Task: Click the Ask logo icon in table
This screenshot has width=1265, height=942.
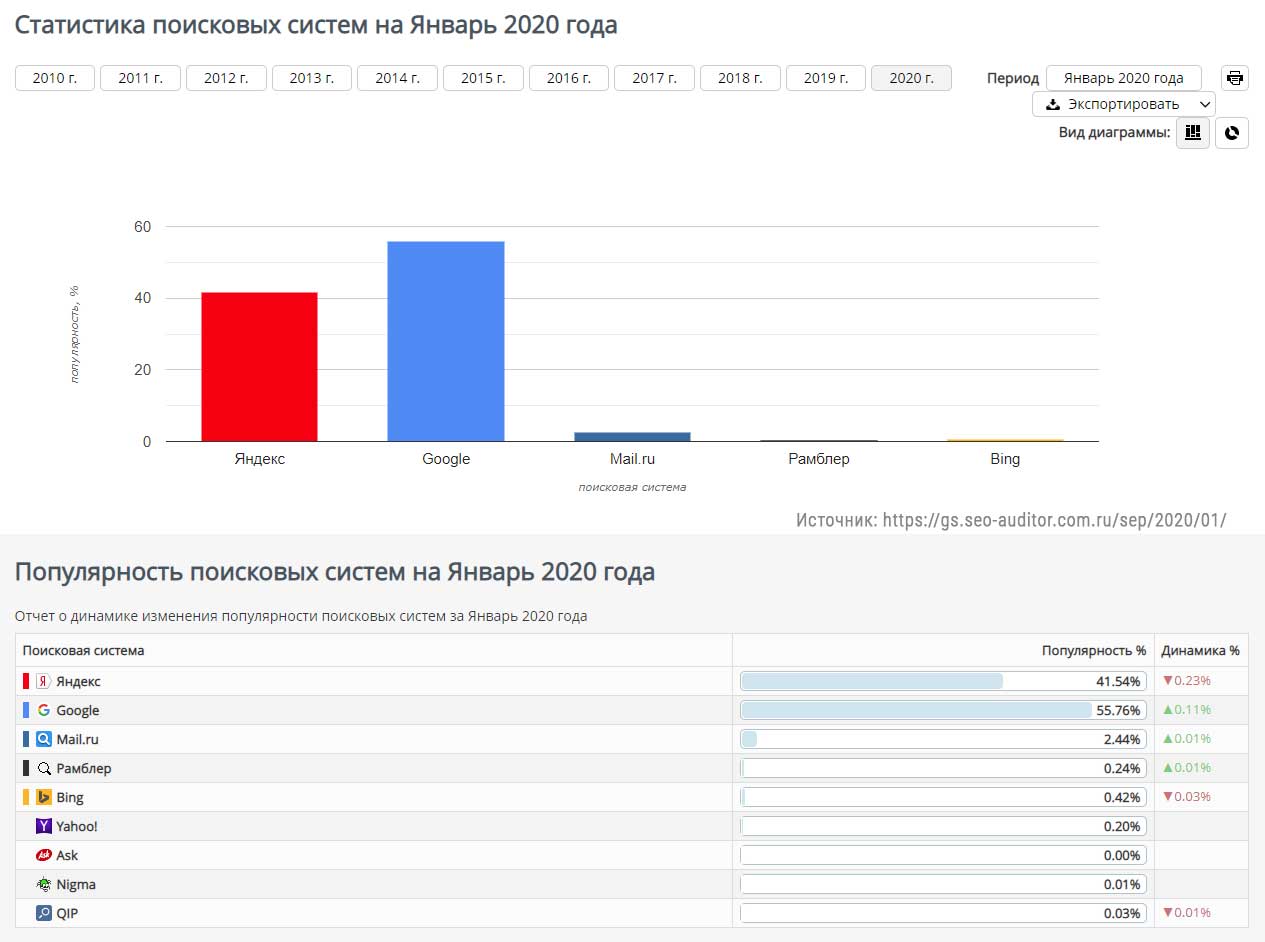Action: [43, 855]
